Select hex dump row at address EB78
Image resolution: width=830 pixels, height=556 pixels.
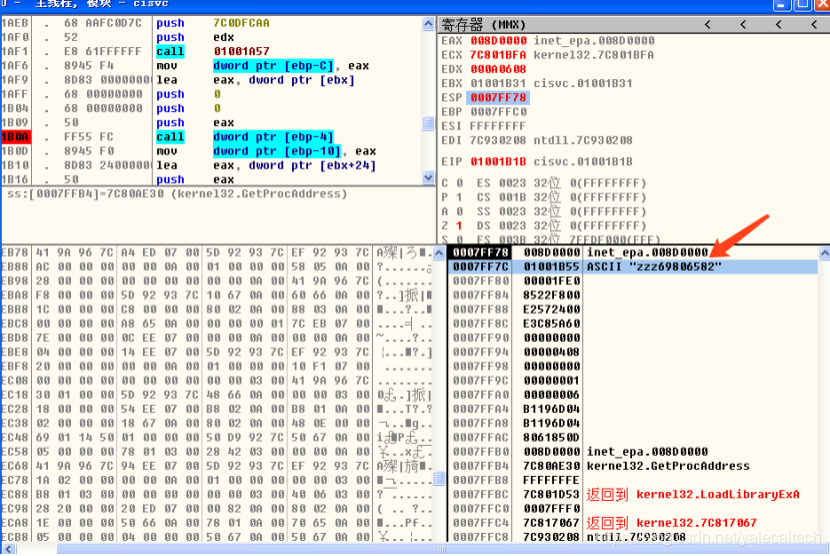tap(217, 253)
